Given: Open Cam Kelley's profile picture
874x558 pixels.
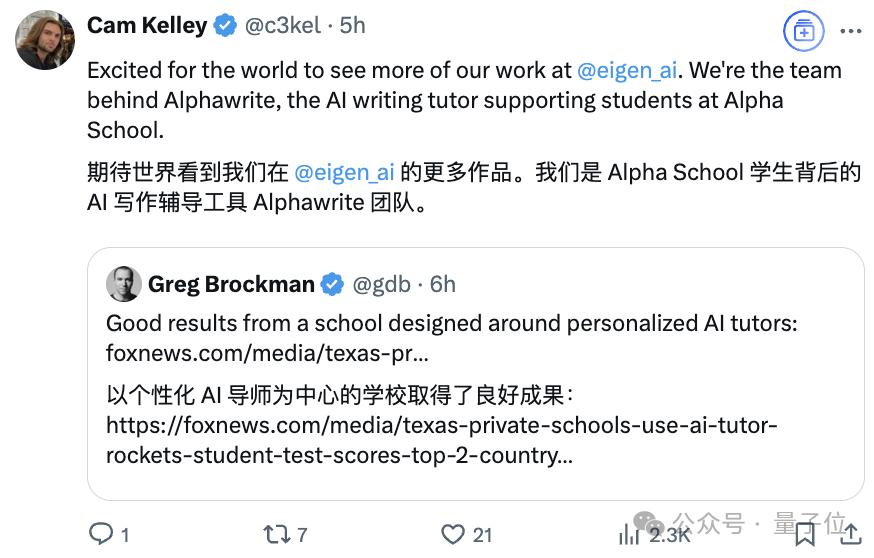Looking at the screenshot, I should pyautogui.click(x=45, y=40).
